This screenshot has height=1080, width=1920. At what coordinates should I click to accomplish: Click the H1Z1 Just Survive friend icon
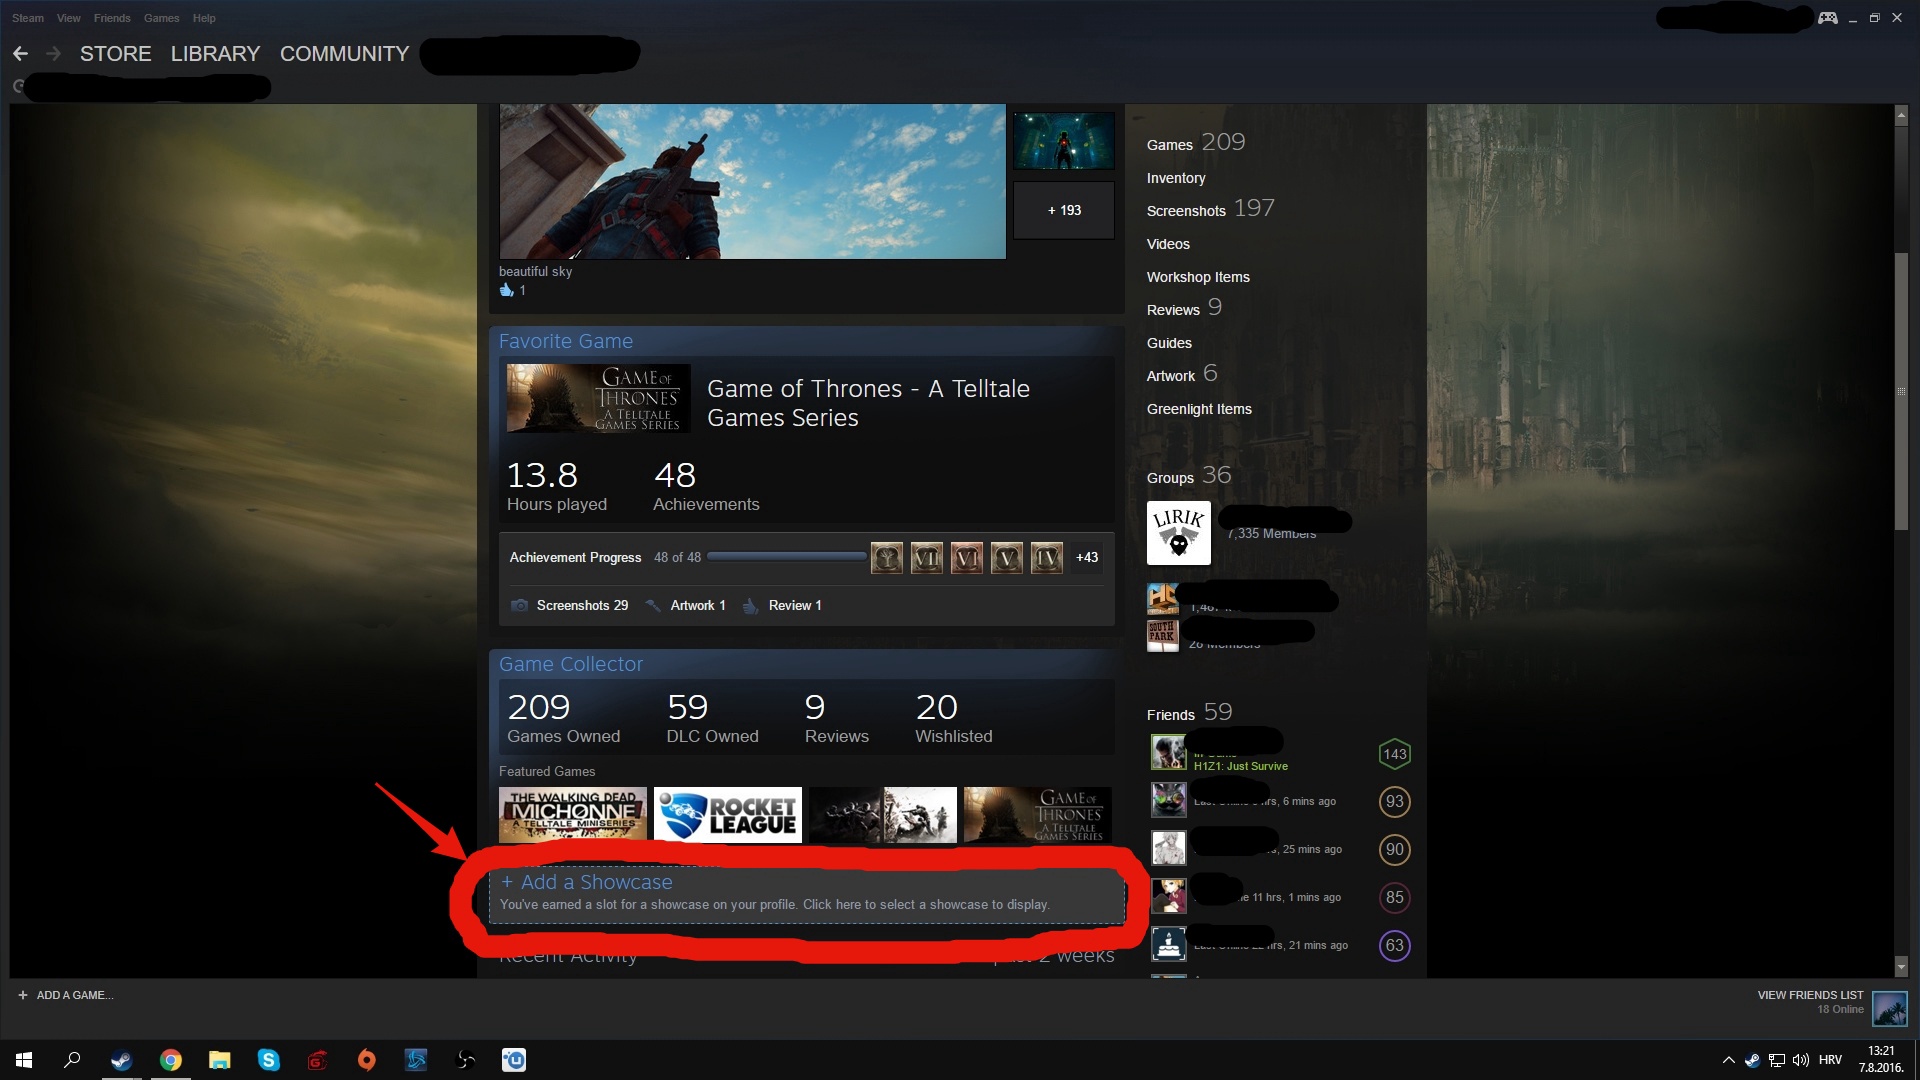pyautogui.click(x=1166, y=753)
